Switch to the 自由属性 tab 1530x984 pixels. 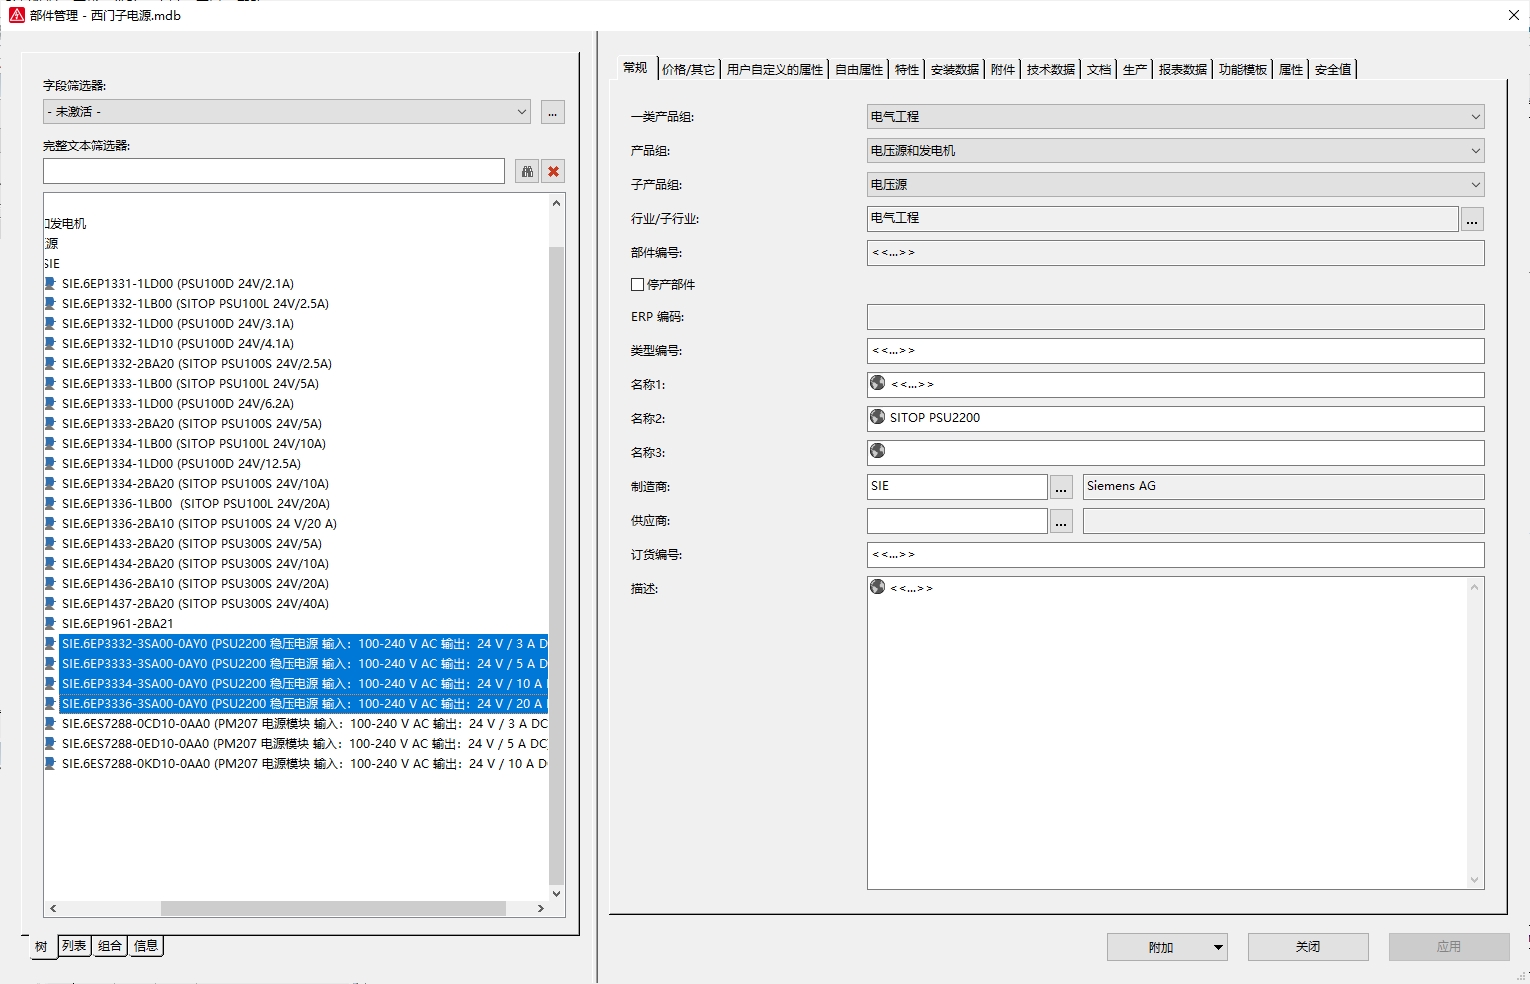tap(859, 69)
